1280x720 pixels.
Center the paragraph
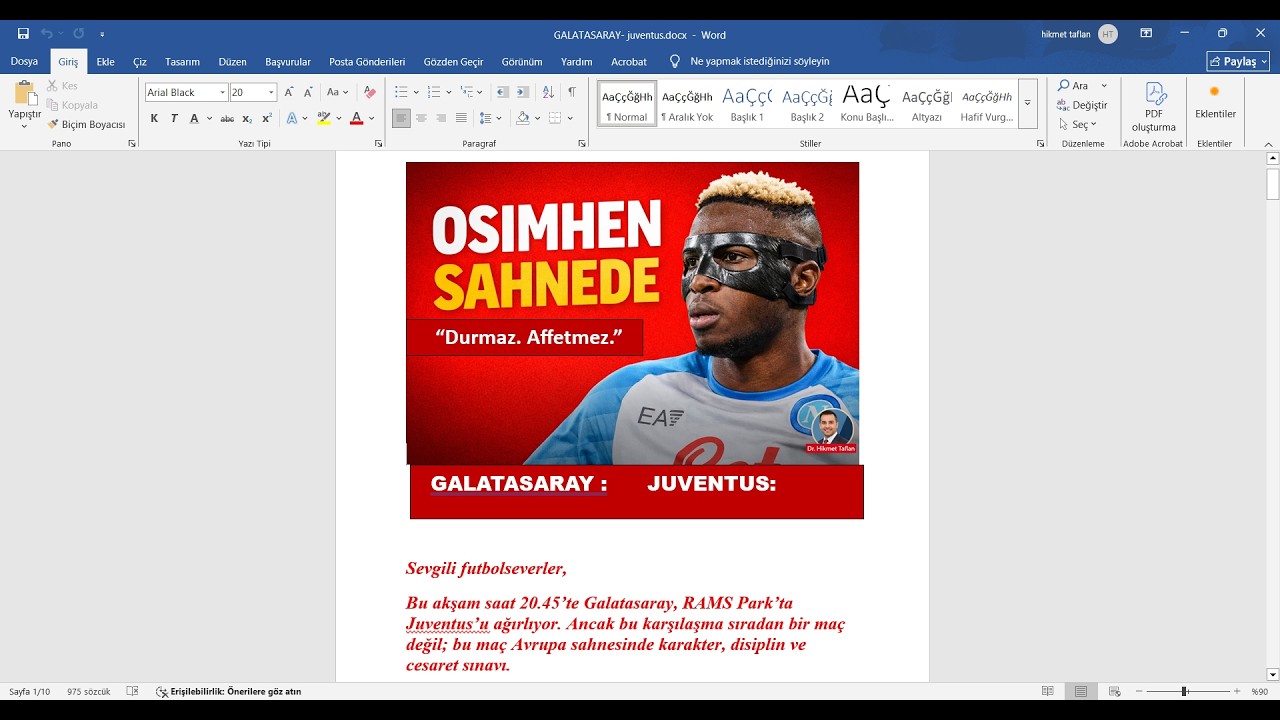tap(421, 118)
